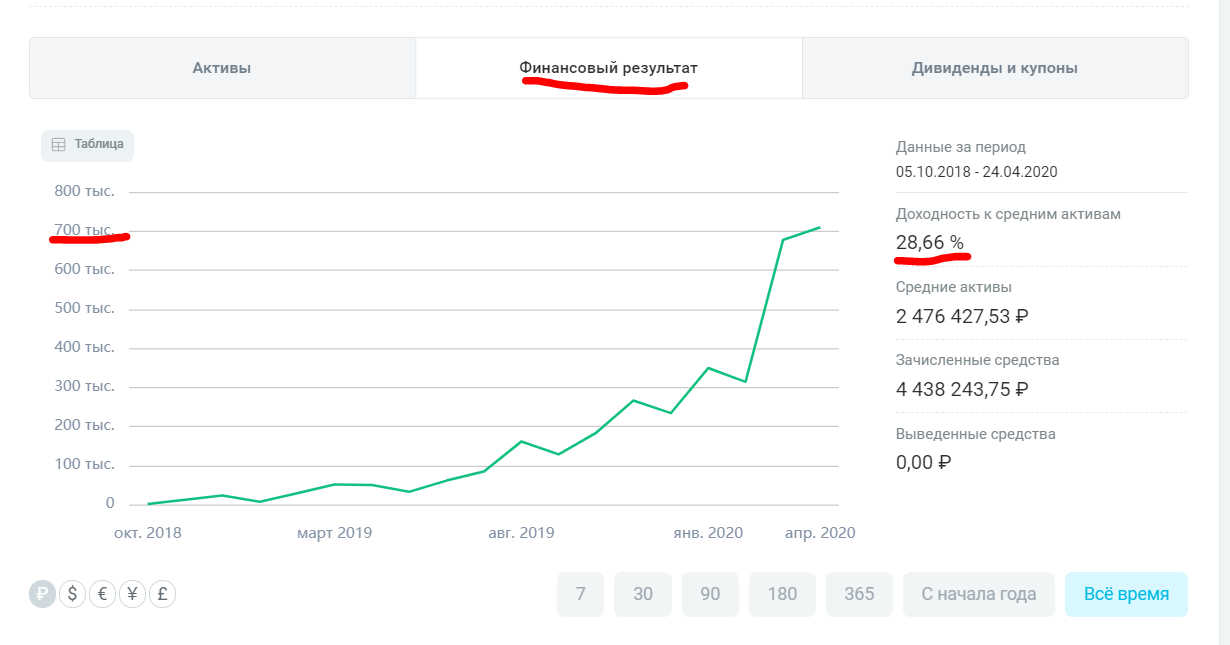Click the table grid icon
This screenshot has width=1230, height=645.
pos(58,144)
